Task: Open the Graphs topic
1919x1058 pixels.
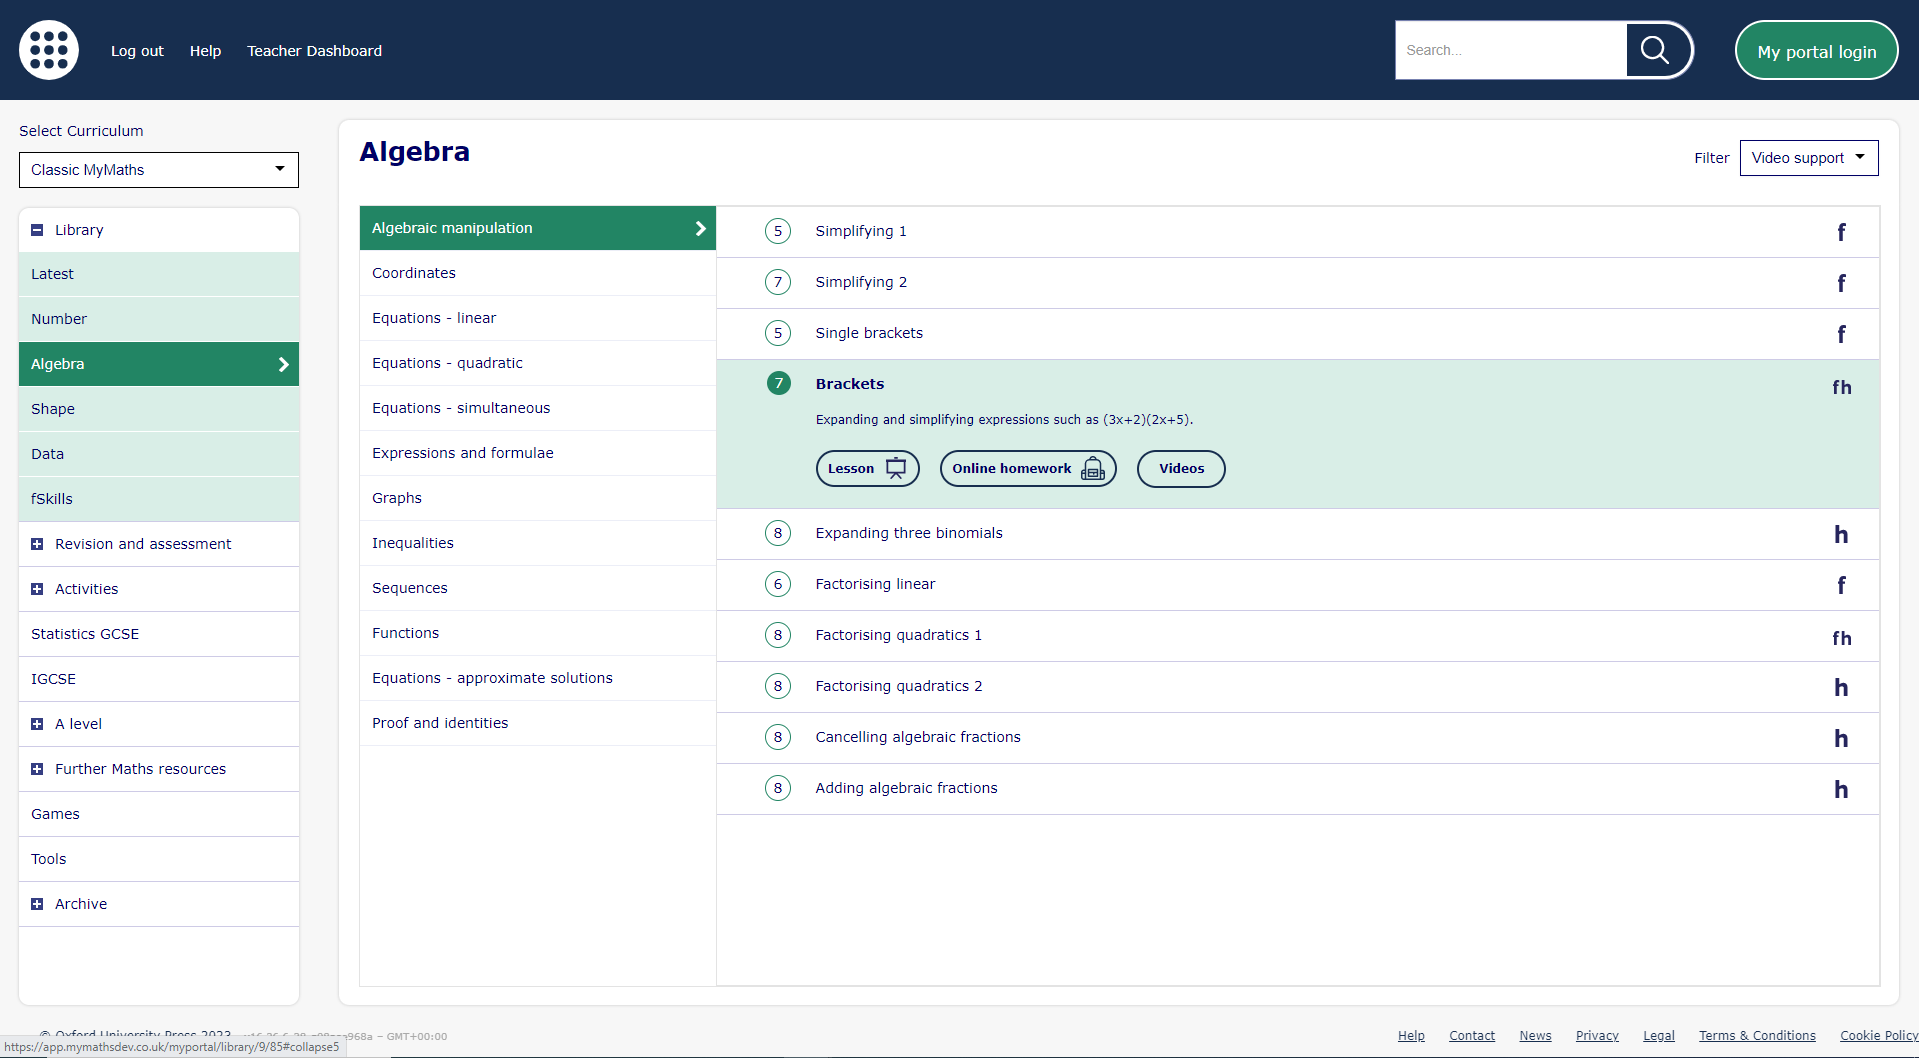Action: (x=538, y=498)
